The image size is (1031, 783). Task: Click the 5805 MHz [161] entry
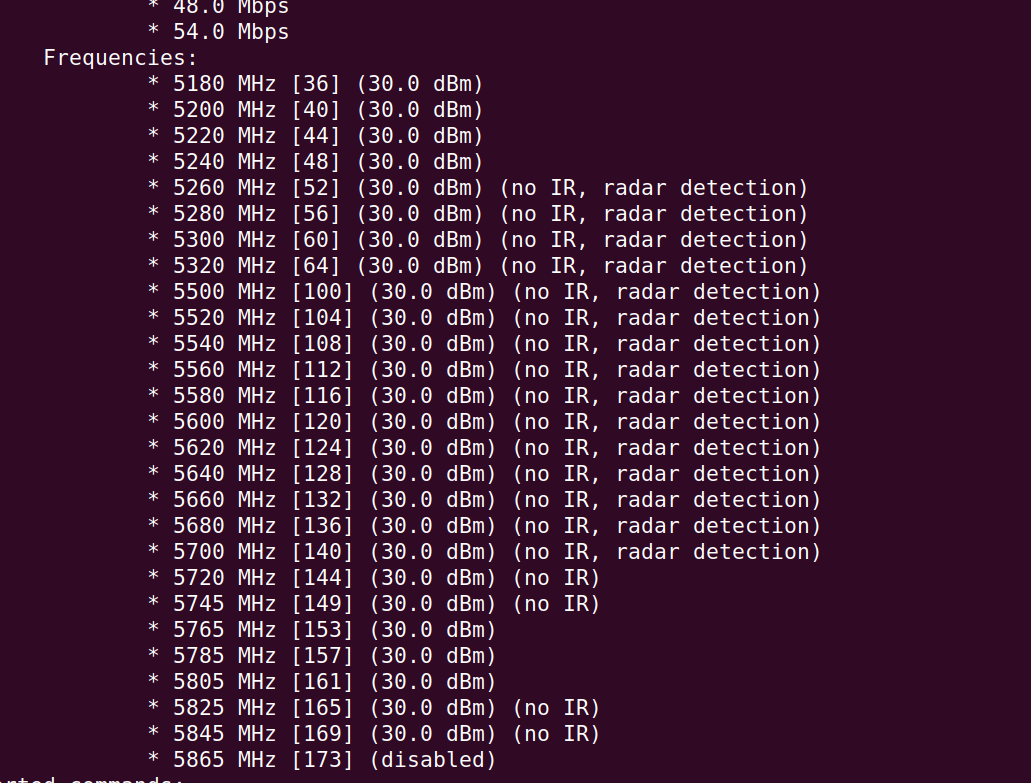[322, 682]
